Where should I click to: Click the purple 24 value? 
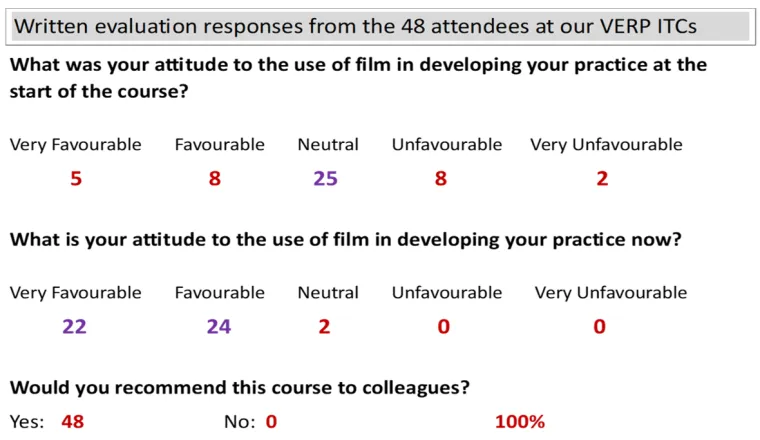point(219,327)
